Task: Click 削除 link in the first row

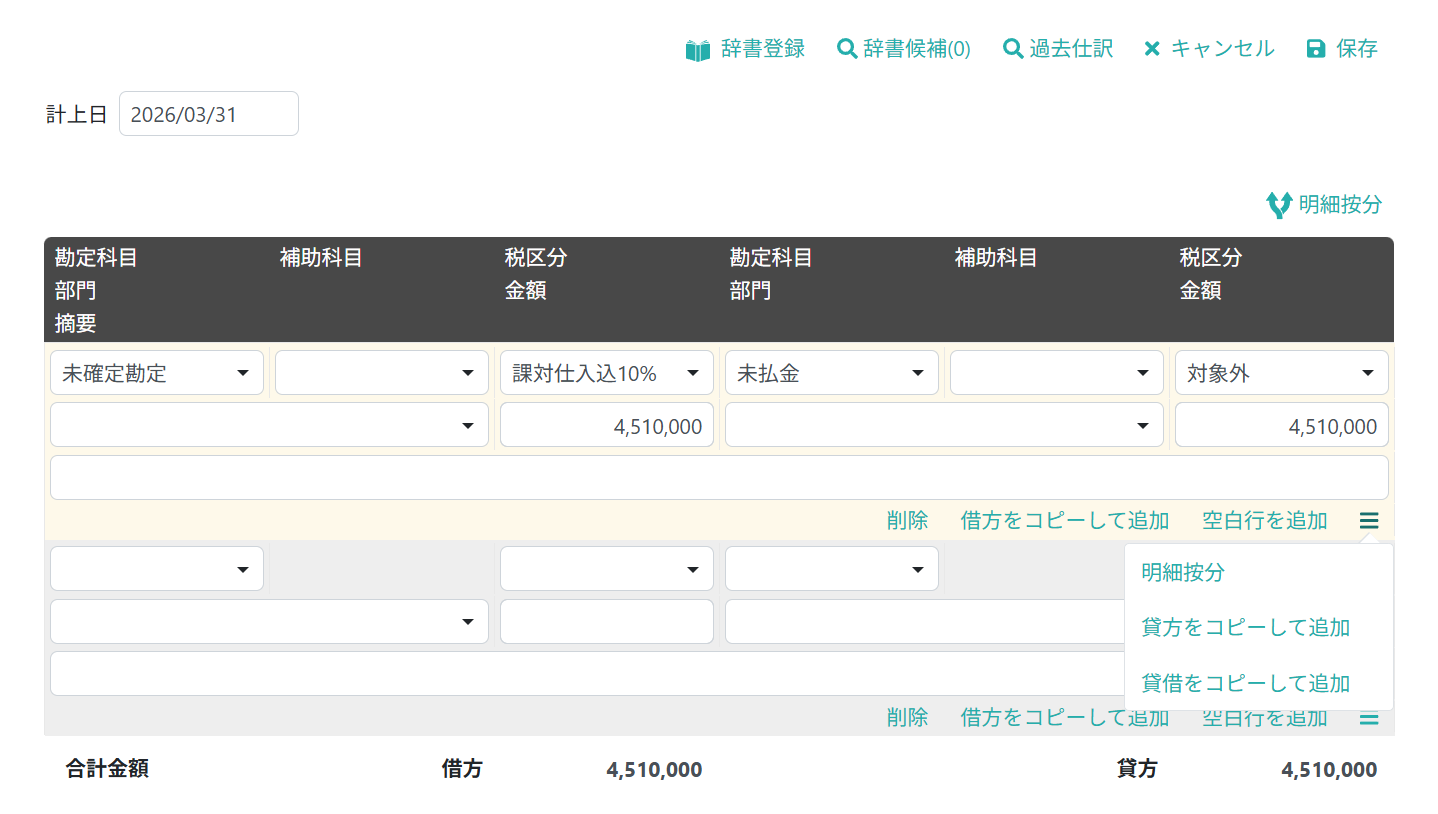Action: tap(907, 520)
